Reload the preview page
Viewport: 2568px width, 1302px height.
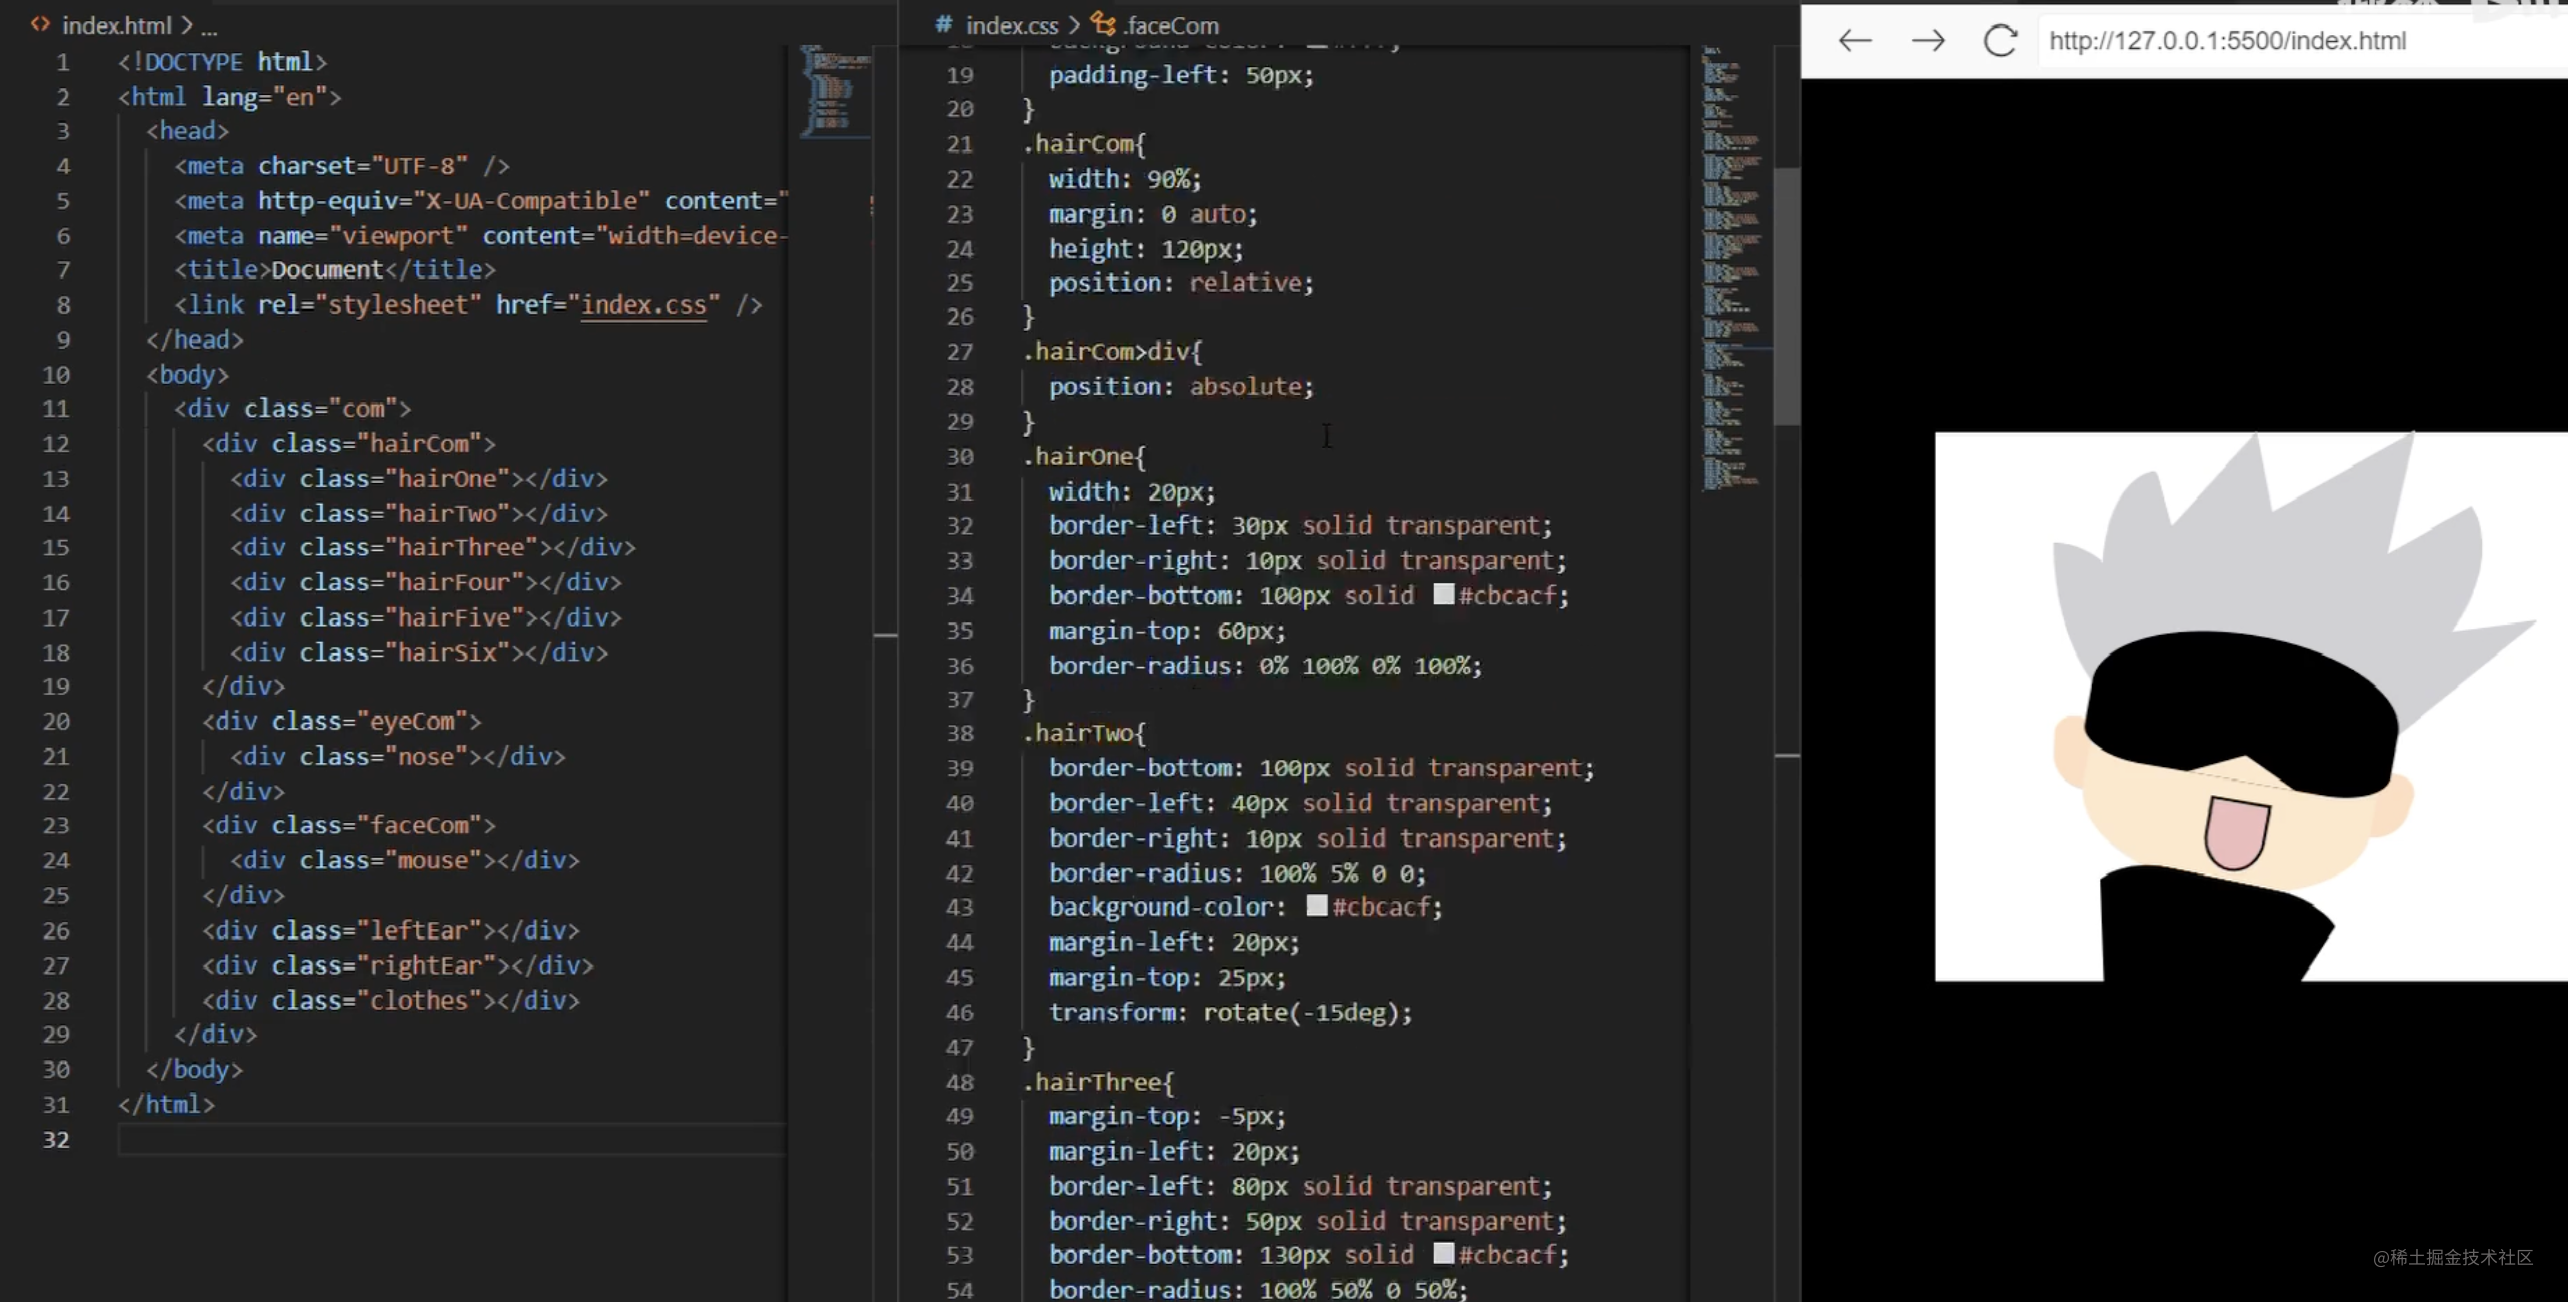(2000, 41)
